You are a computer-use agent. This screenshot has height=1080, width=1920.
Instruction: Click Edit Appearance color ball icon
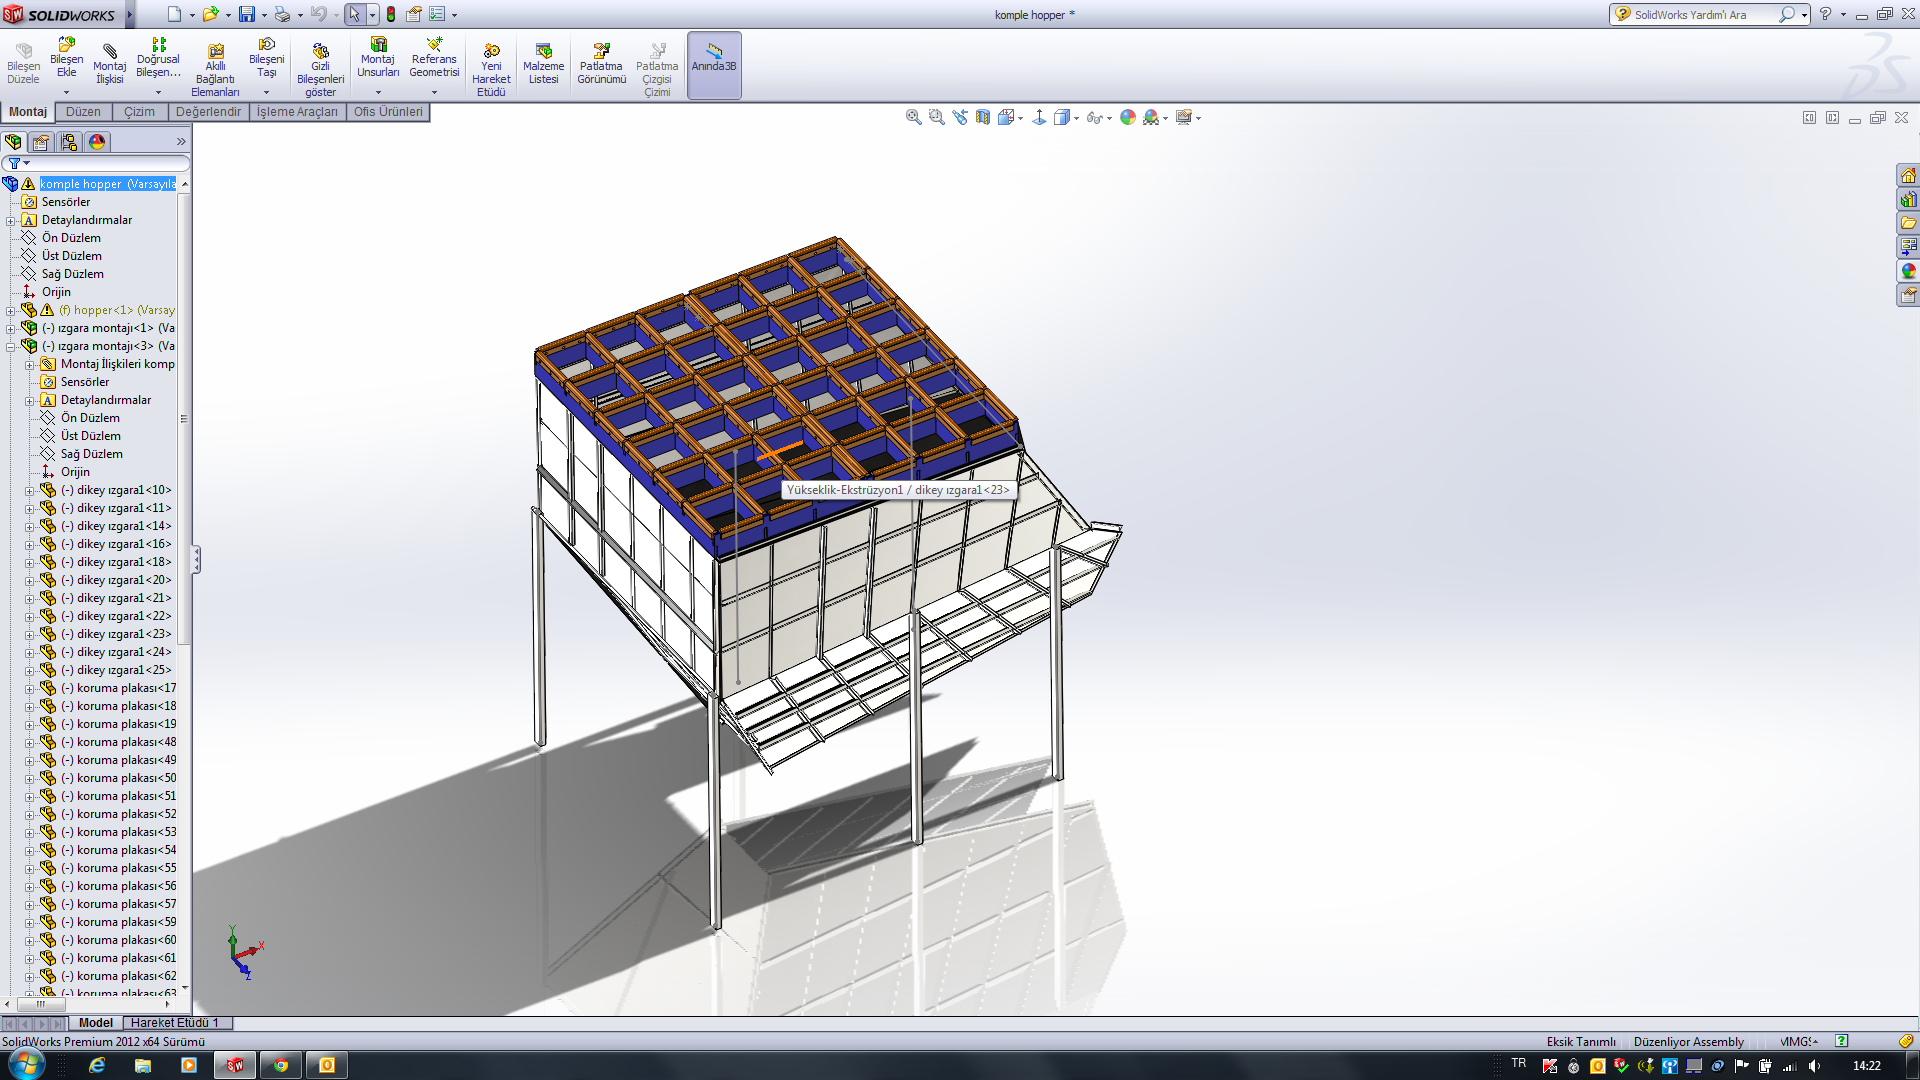coord(1128,117)
